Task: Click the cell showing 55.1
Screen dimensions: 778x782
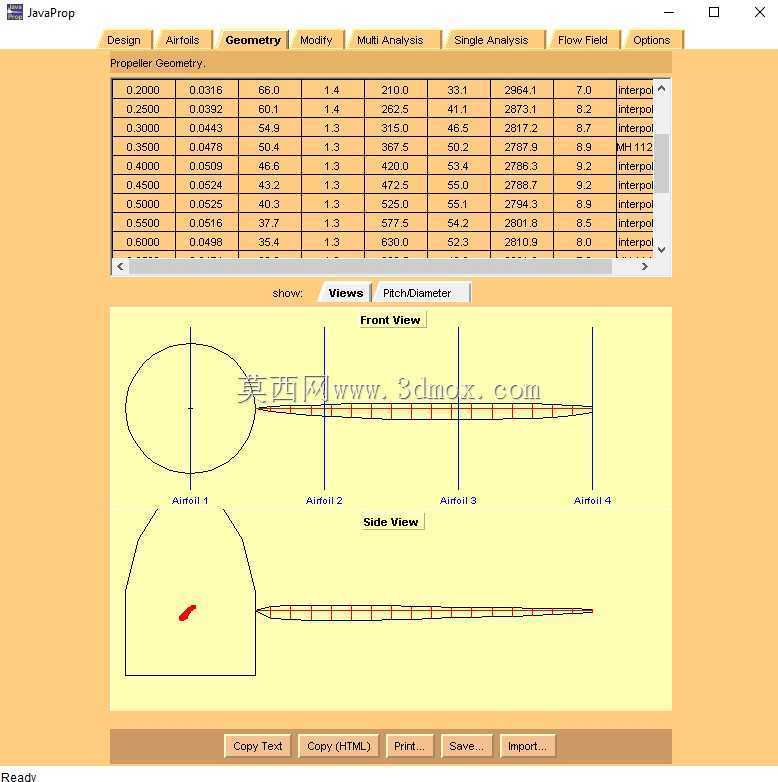Action: (x=458, y=204)
